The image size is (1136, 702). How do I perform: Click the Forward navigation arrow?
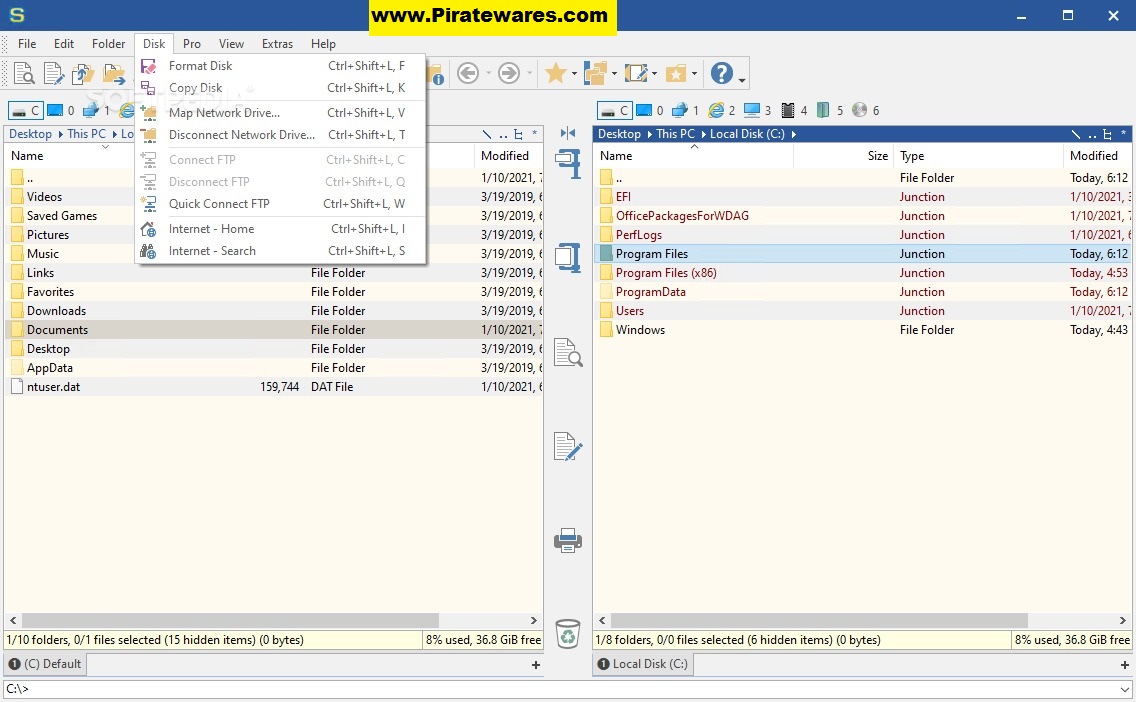coord(509,72)
